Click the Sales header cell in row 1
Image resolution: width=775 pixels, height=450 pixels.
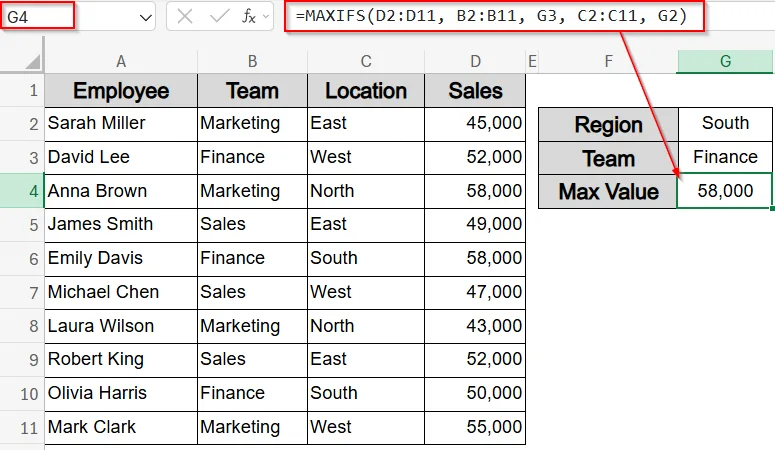475,91
